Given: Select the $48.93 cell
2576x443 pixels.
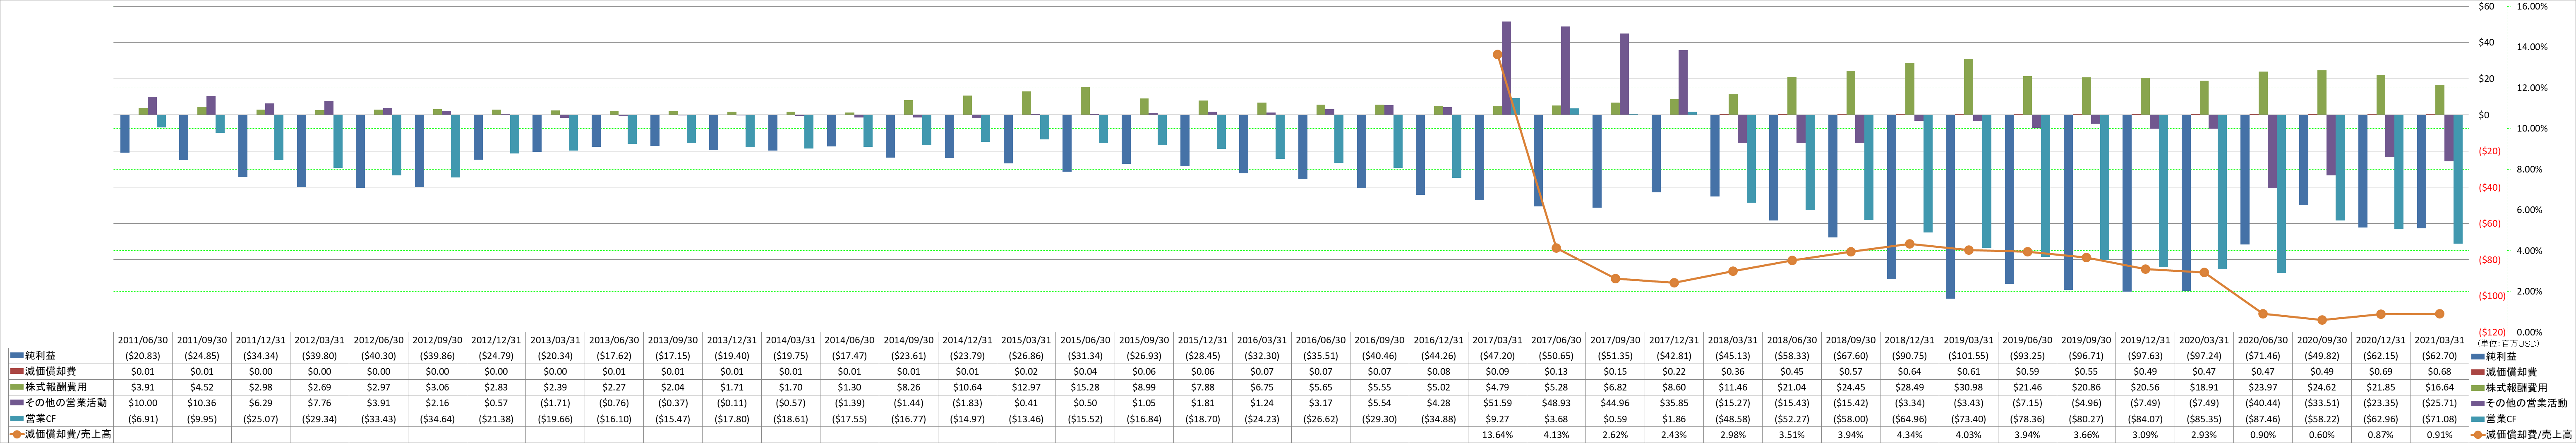Looking at the screenshot, I should (x=1556, y=403).
